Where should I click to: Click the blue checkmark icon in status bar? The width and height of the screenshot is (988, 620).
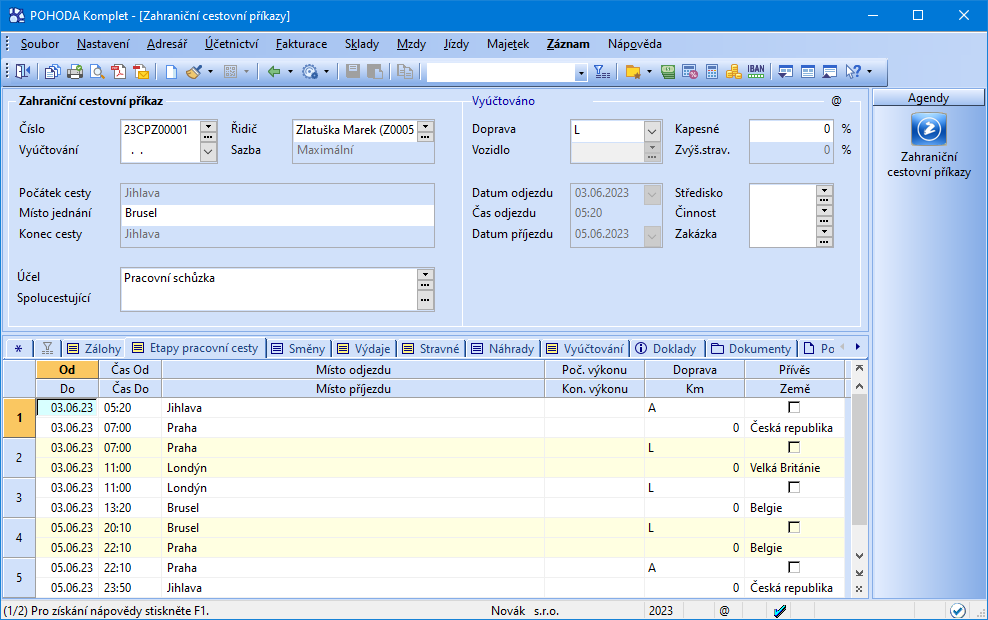[x=780, y=611]
